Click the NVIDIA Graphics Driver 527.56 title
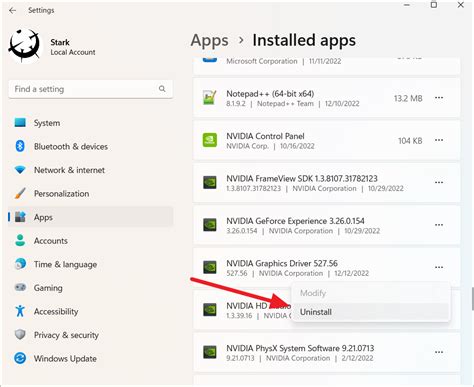 282,263
